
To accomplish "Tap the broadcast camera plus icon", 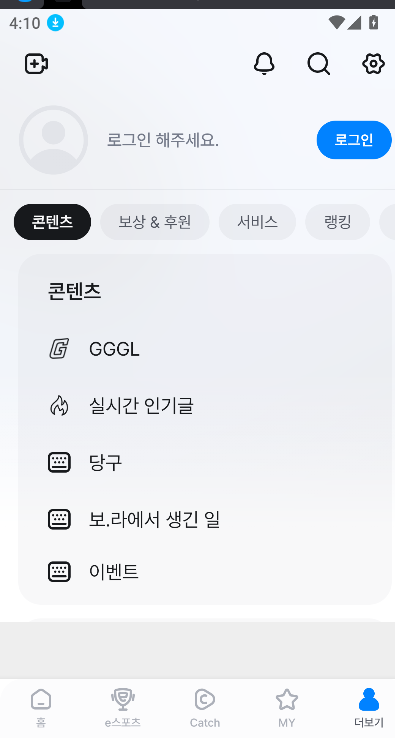I will pyautogui.click(x=37, y=64).
